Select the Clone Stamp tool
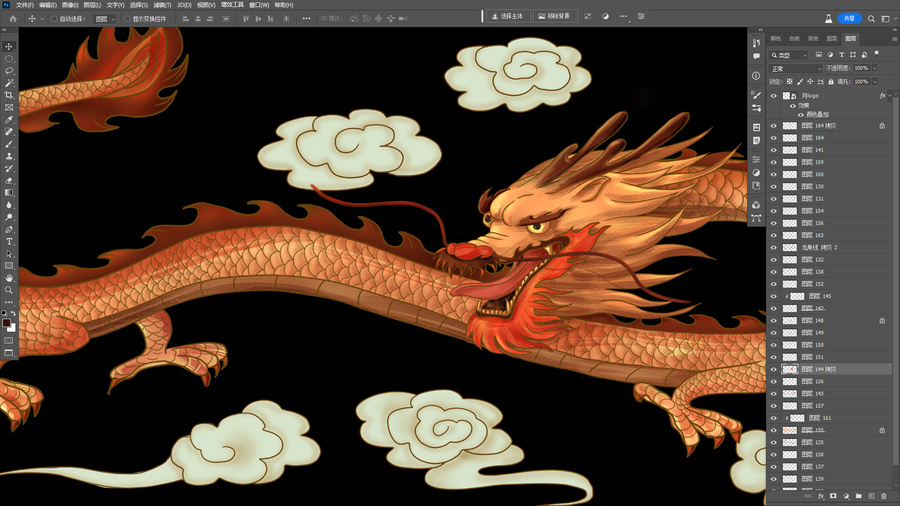Image resolution: width=900 pixels, height=506 pixels. pyautogui.click(x=9, y=156)
